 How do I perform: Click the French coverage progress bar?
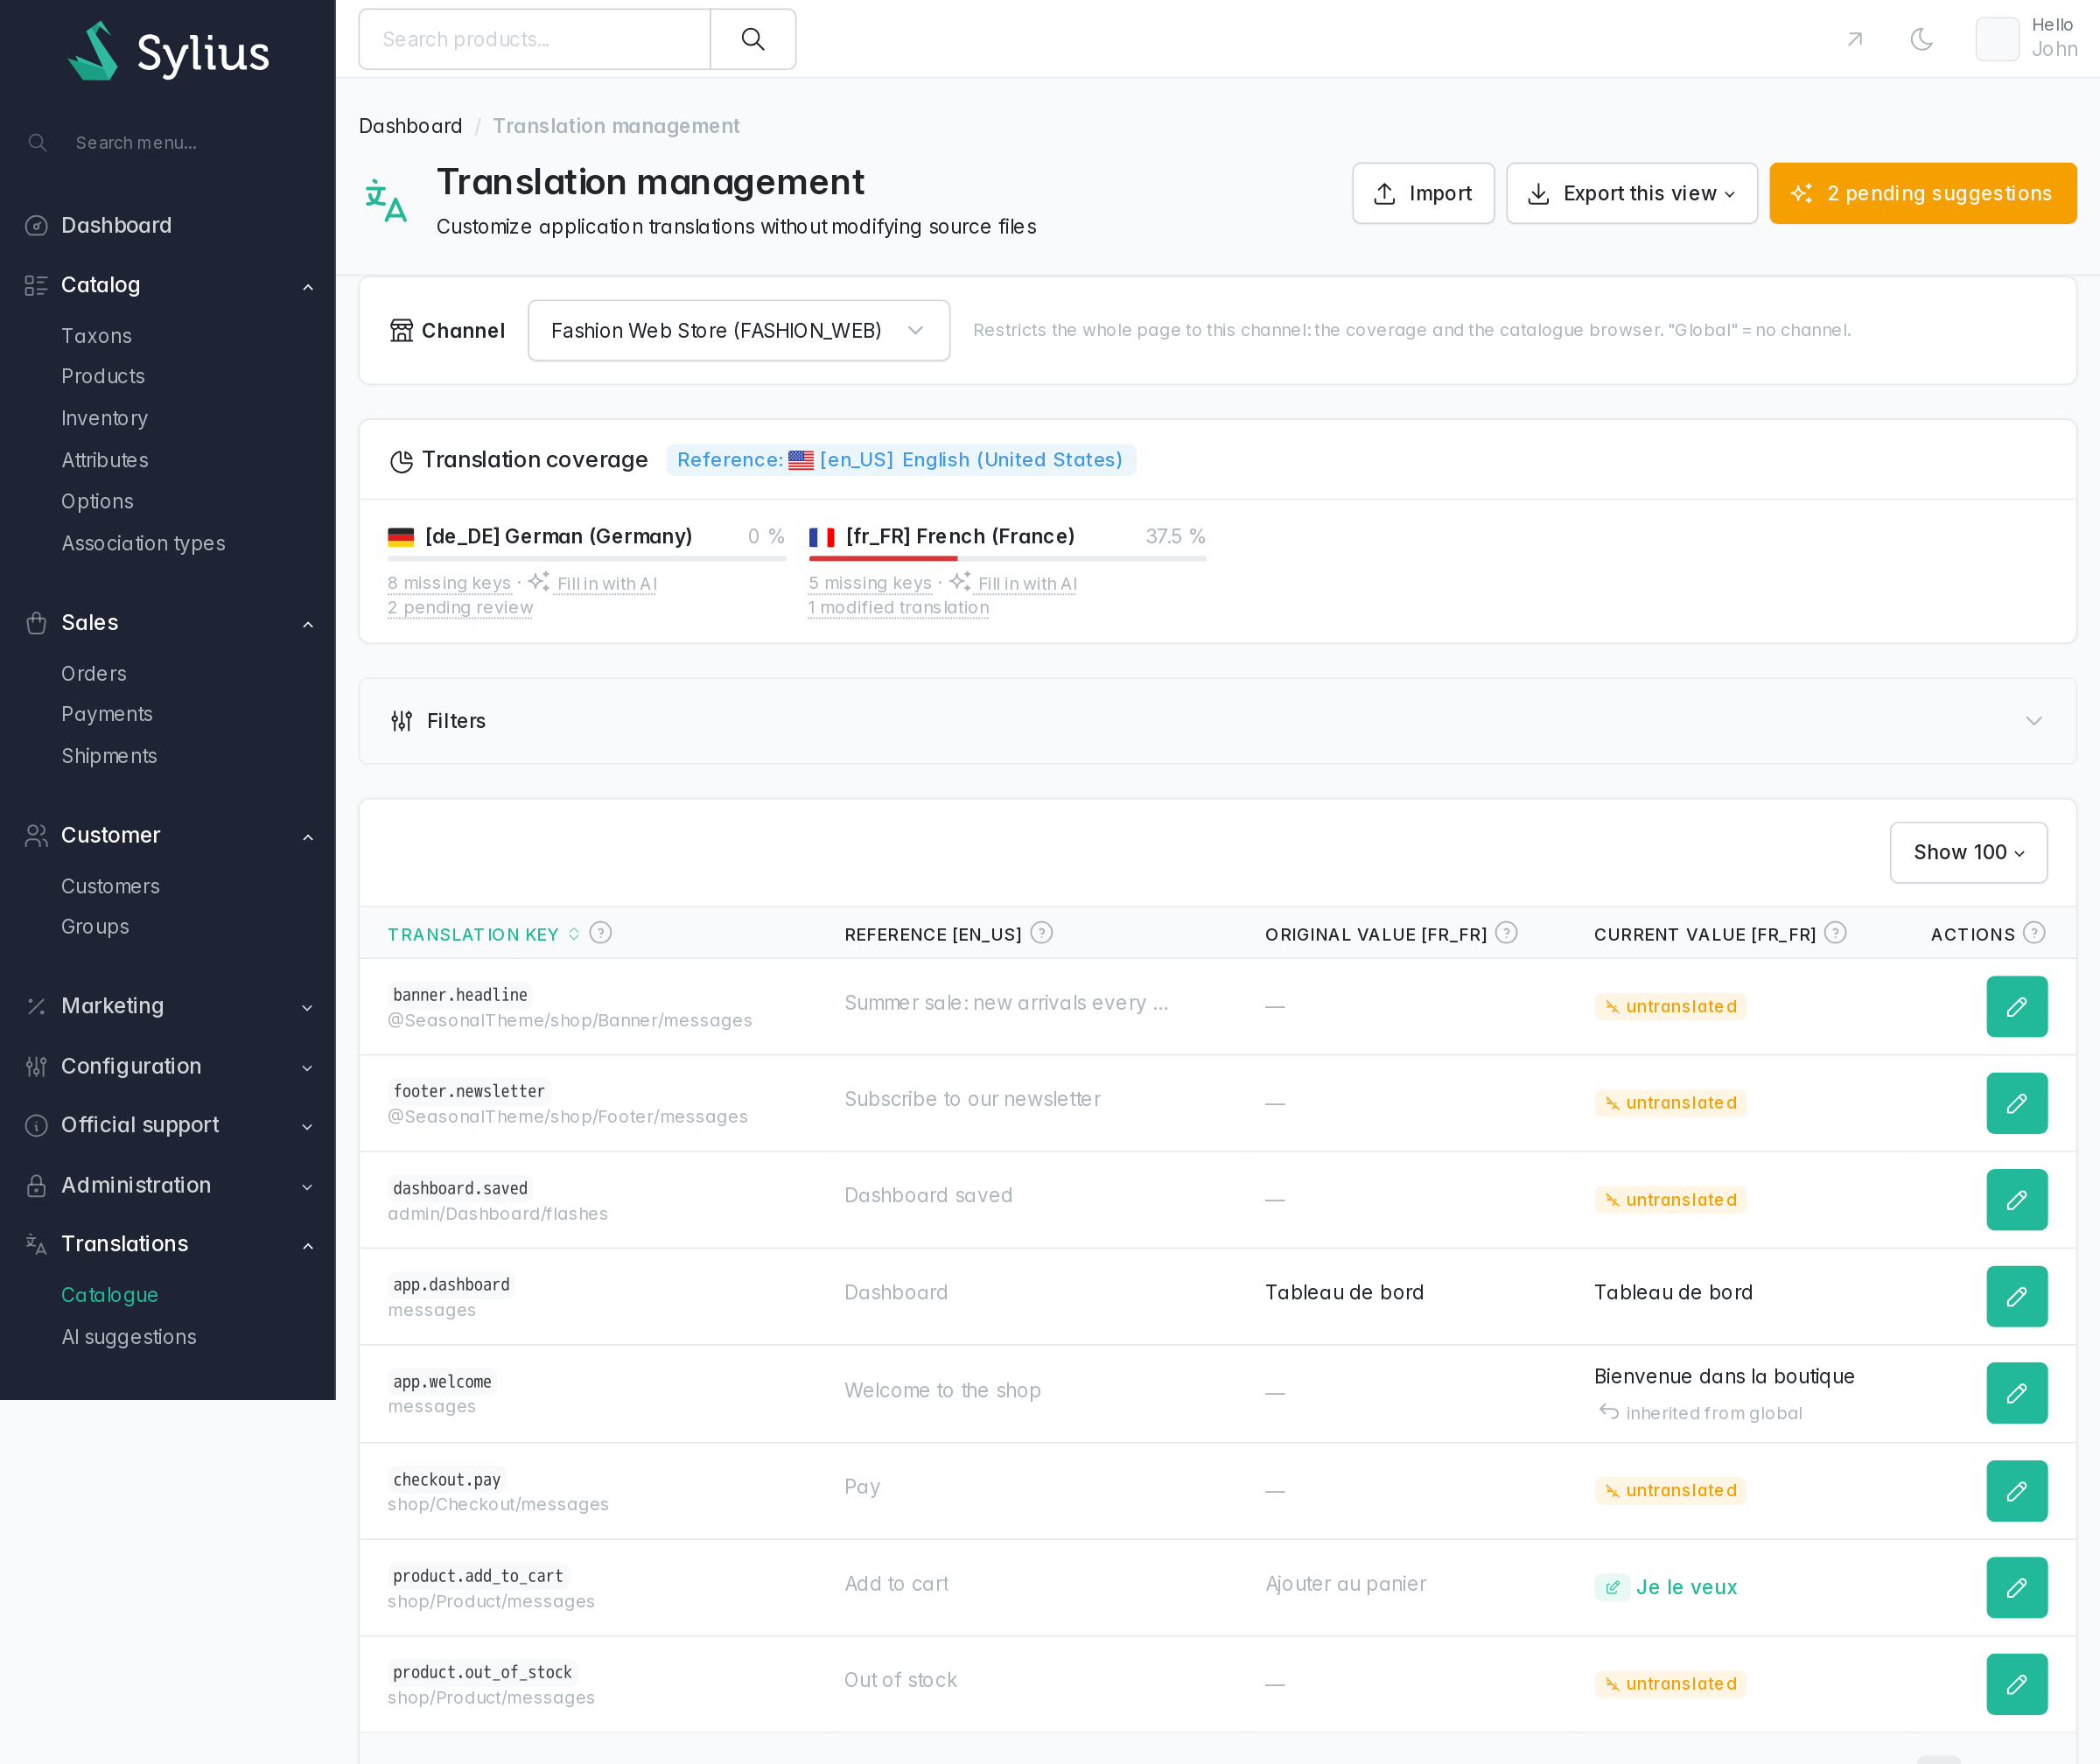point(1007,558)
